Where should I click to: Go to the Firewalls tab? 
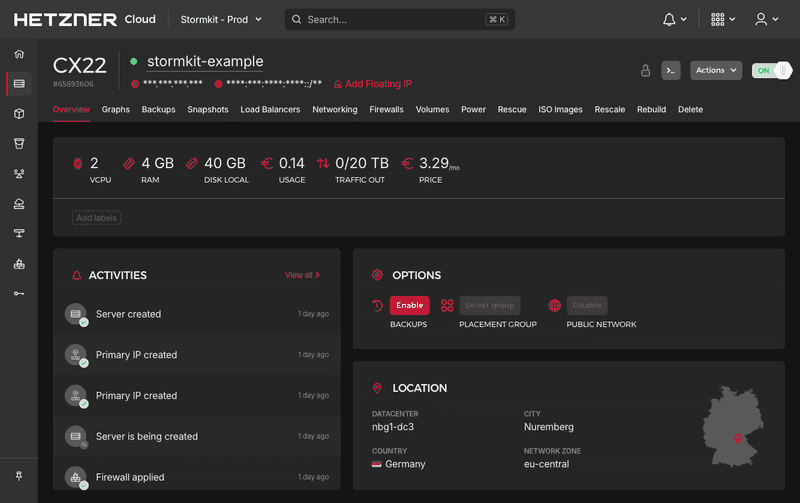(x=386, y=110)
